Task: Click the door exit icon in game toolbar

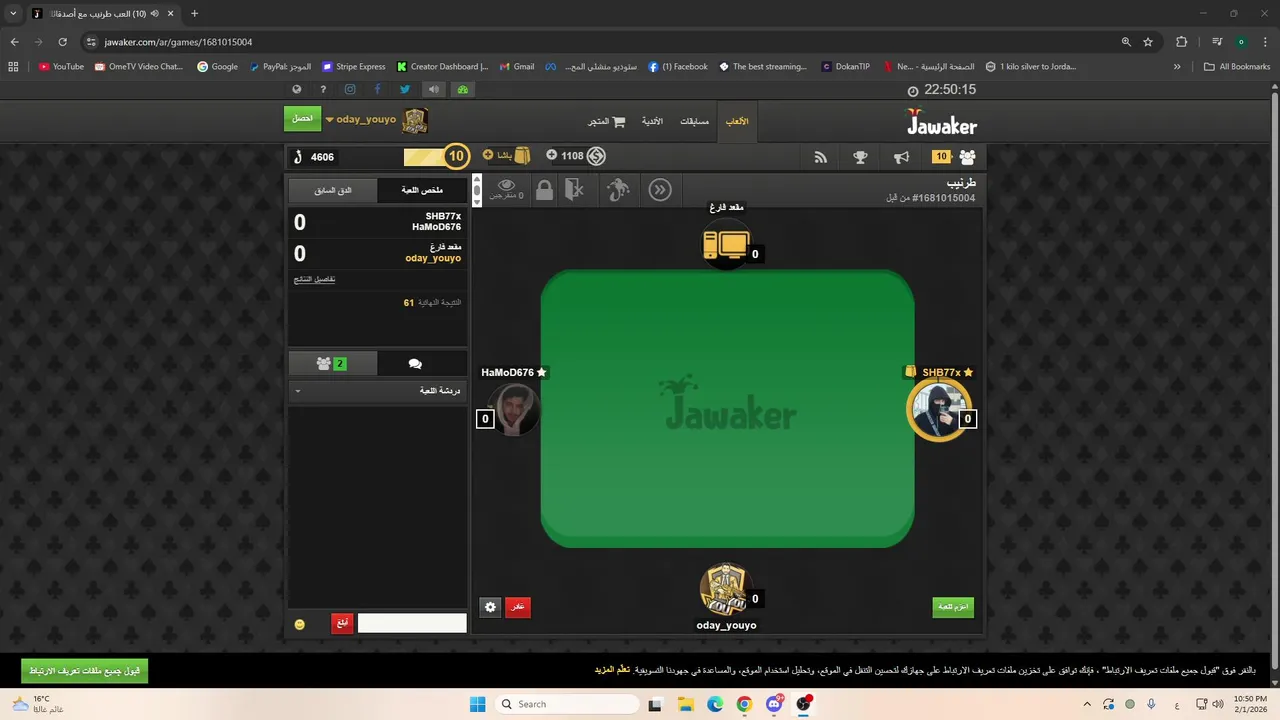Action: [574, 190]
